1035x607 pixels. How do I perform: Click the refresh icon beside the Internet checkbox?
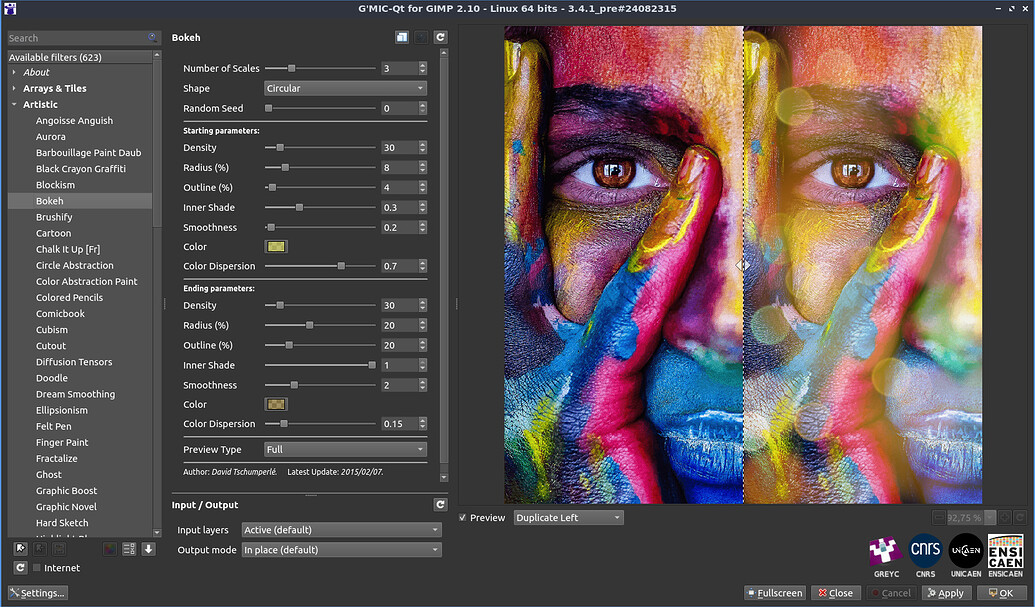click(x=20, y=568)
